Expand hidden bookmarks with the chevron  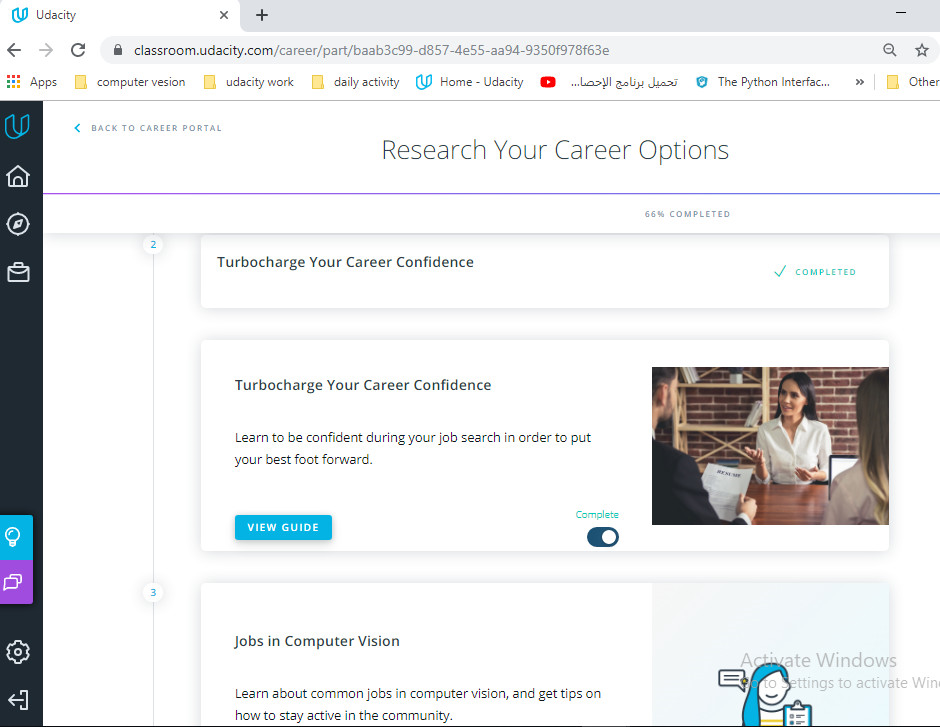point(859,82)
